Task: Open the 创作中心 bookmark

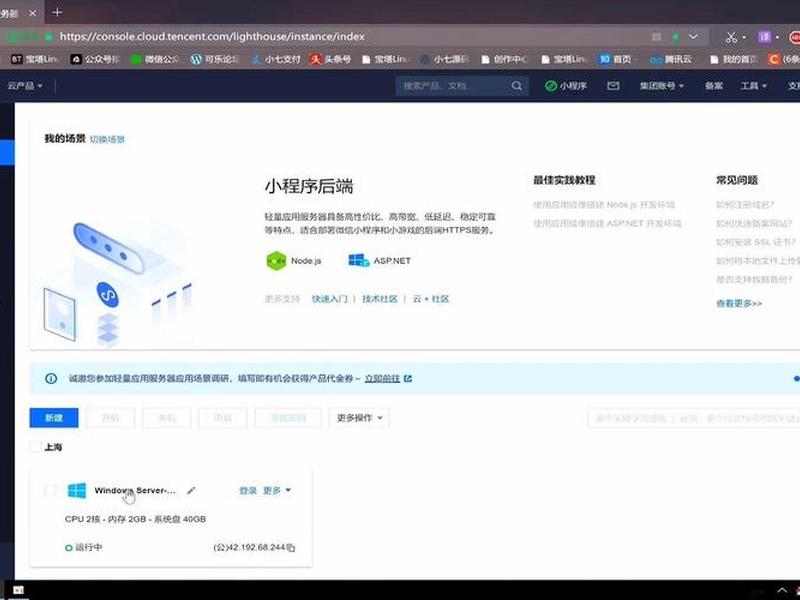Action: (x=505, y=59)
